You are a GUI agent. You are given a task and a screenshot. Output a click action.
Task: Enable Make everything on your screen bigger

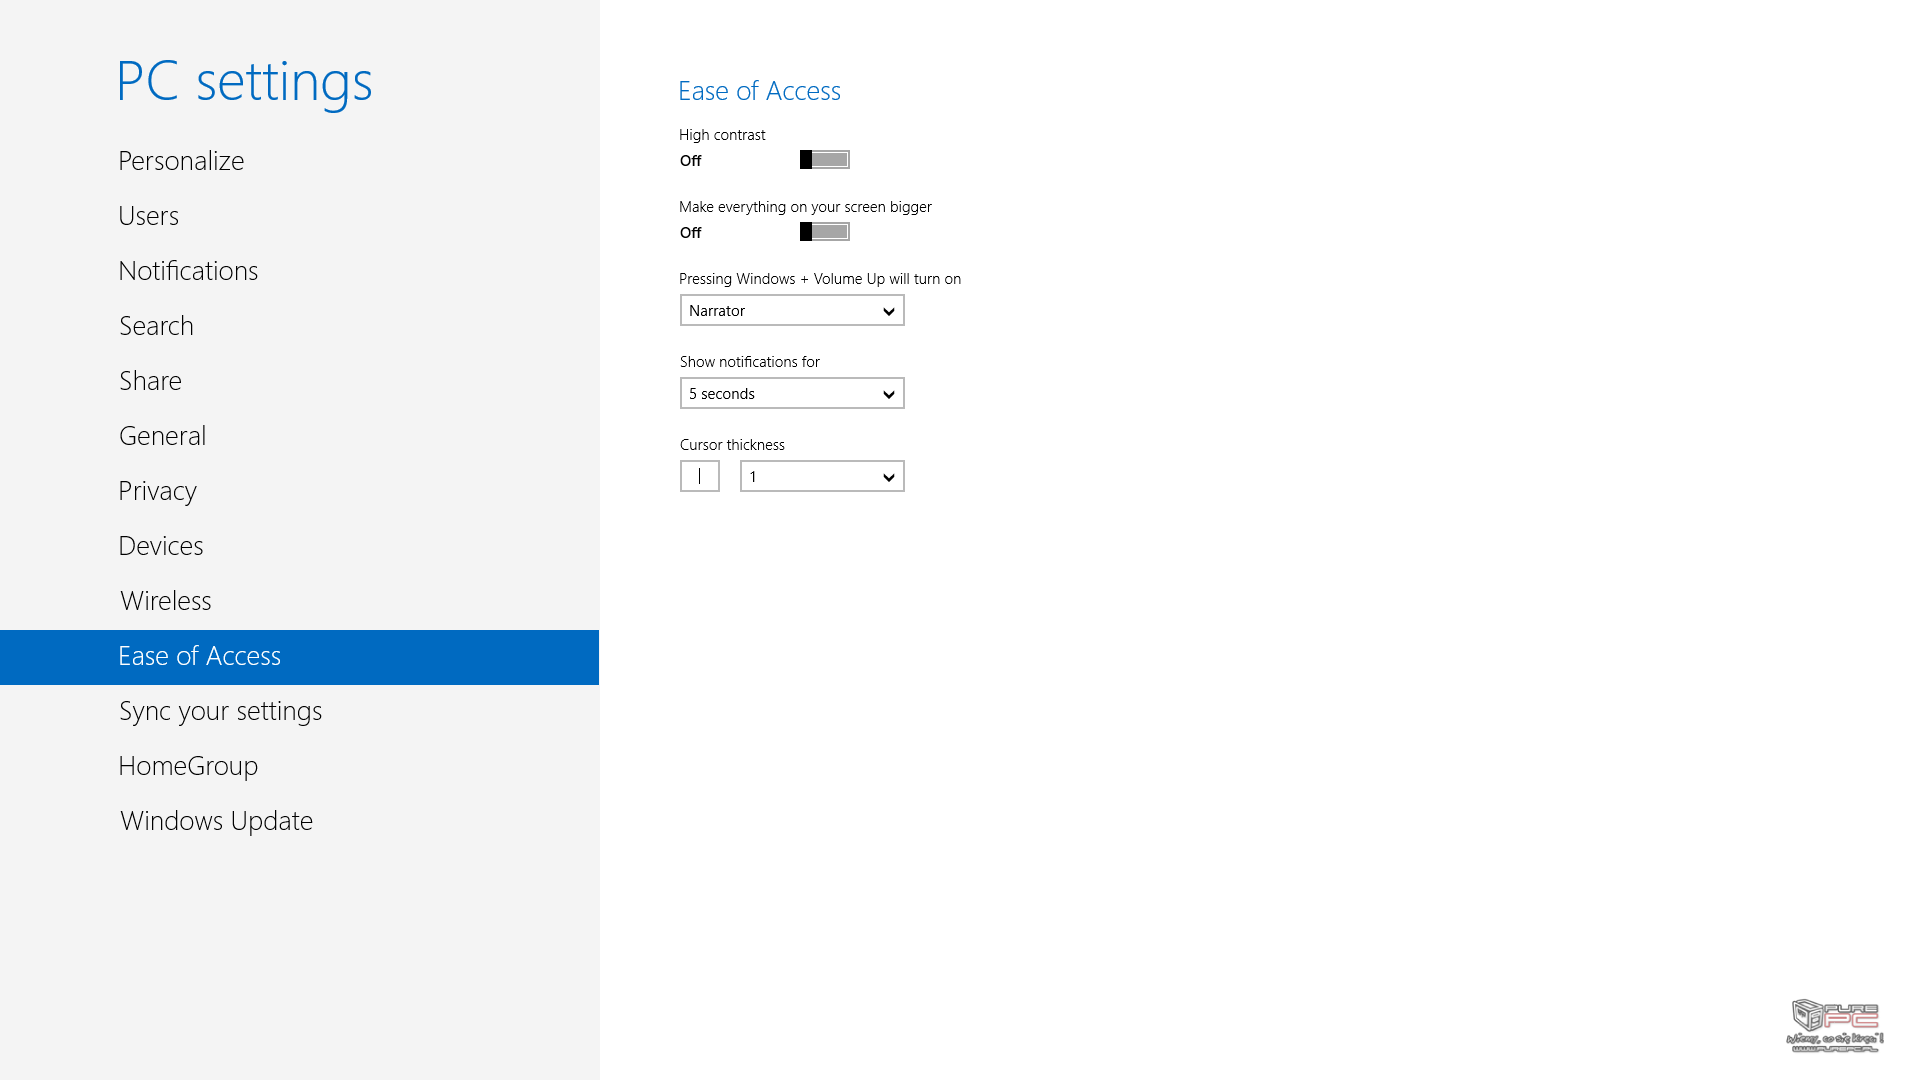point(824,232)
